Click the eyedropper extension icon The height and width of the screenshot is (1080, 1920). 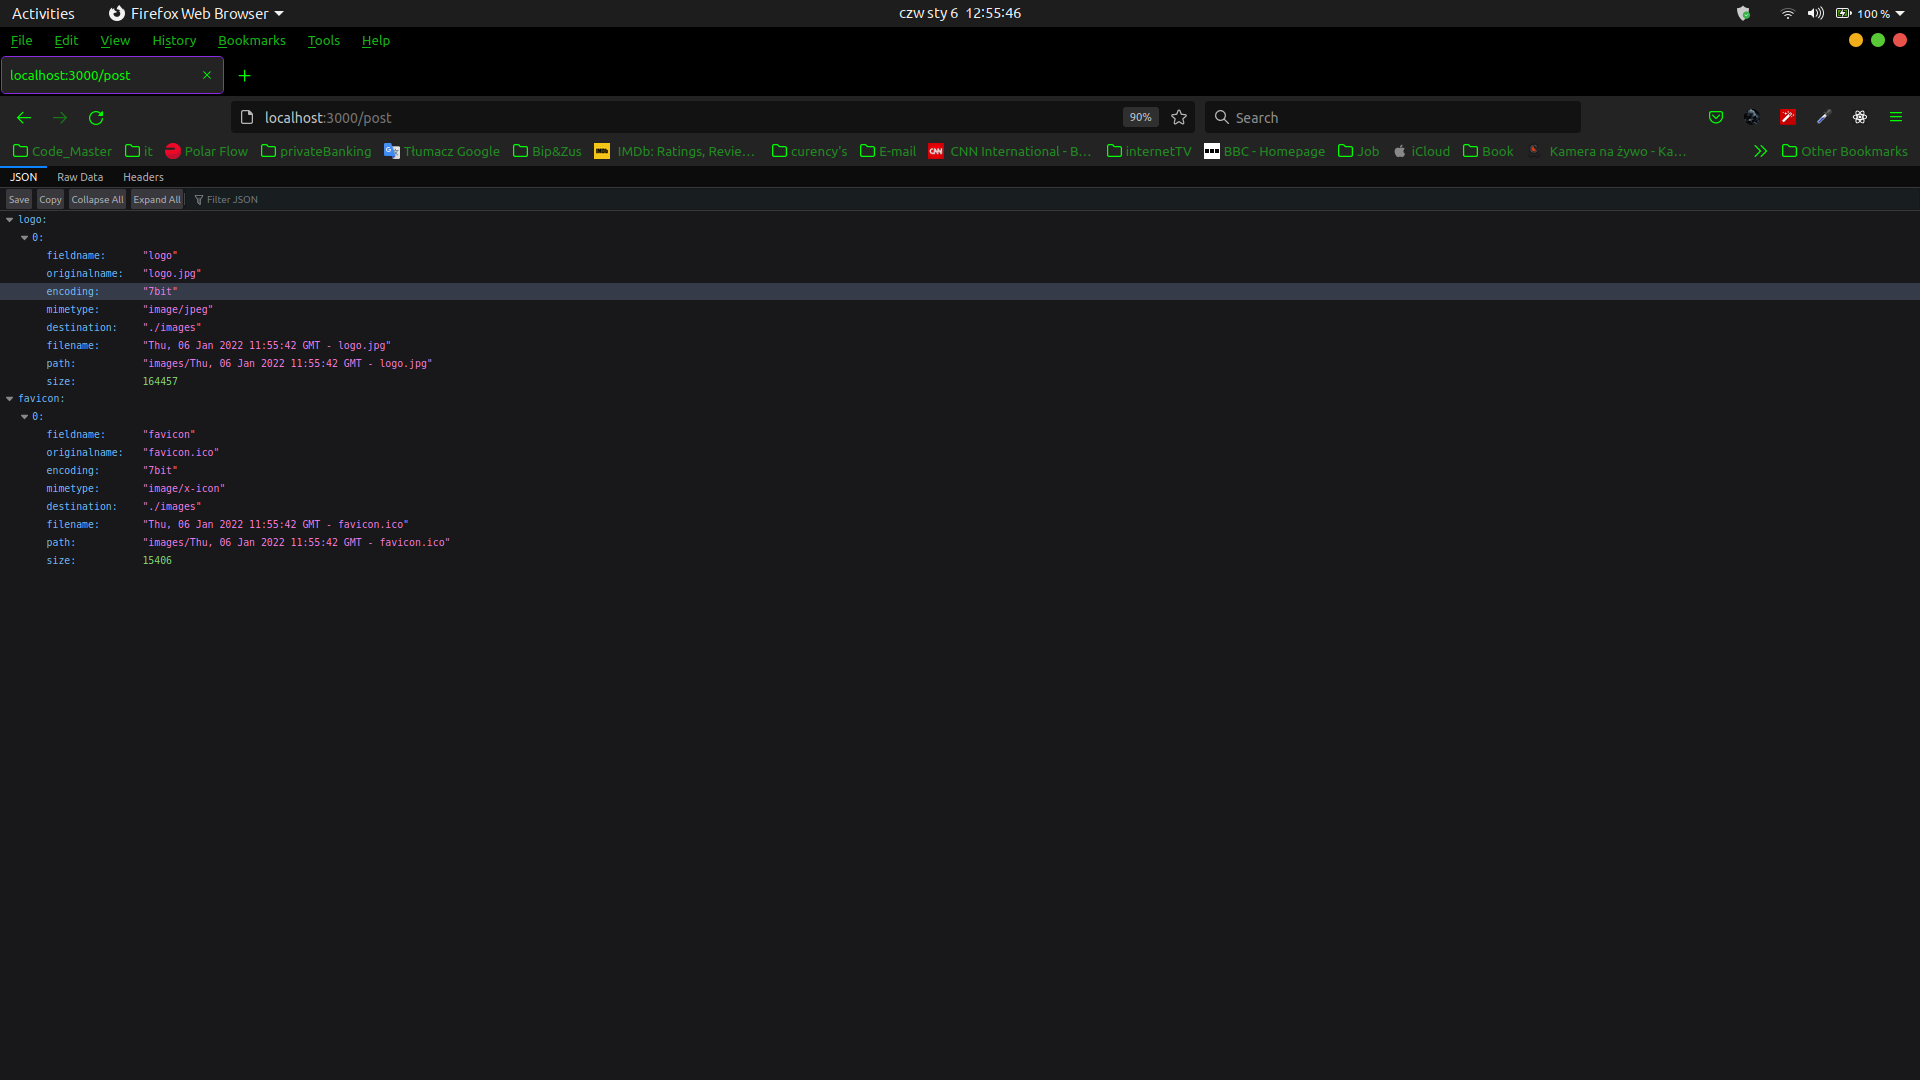(1824, 118)
